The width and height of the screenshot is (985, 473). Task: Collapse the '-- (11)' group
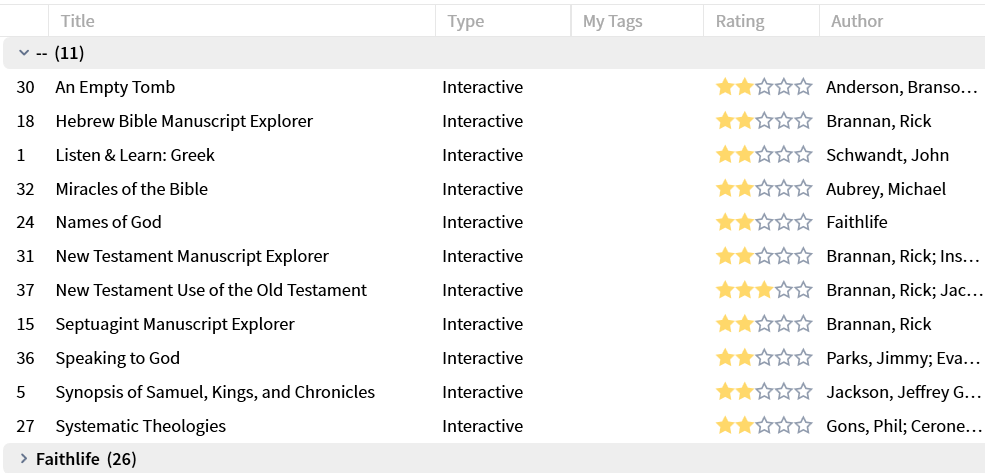point(24,53)
